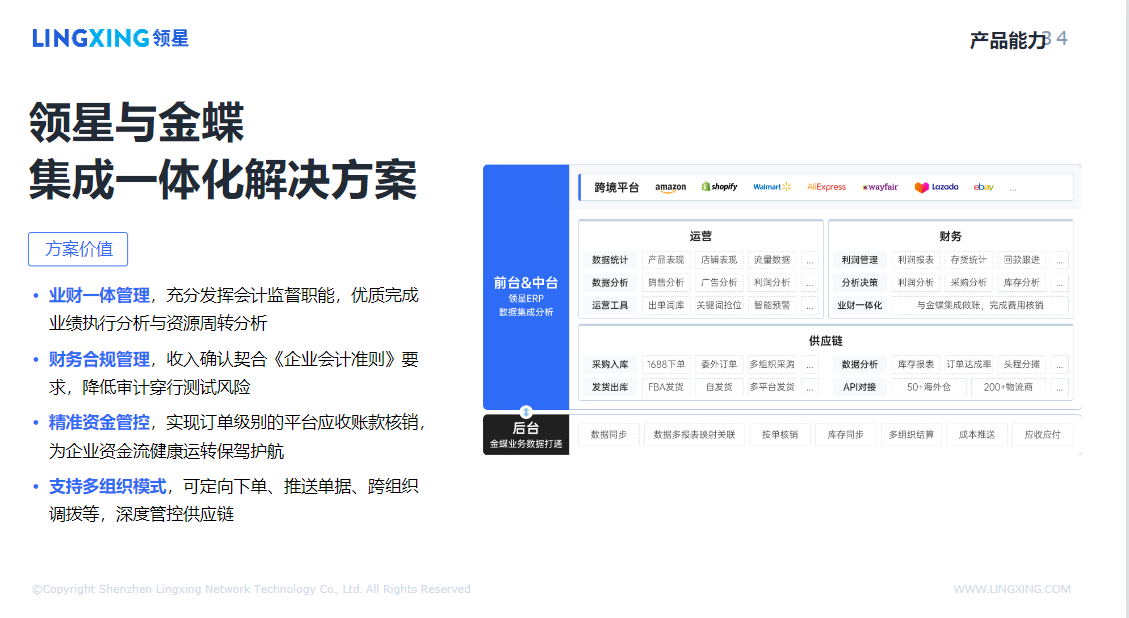Click the 利润管理 row label

click(860, 260)
